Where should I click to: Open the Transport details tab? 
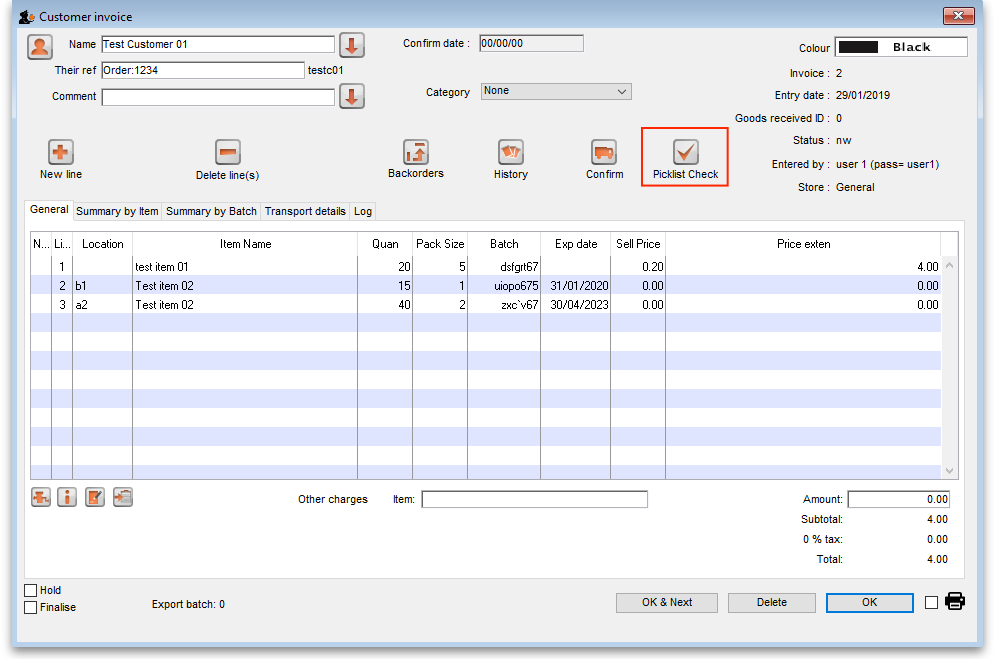305,211
